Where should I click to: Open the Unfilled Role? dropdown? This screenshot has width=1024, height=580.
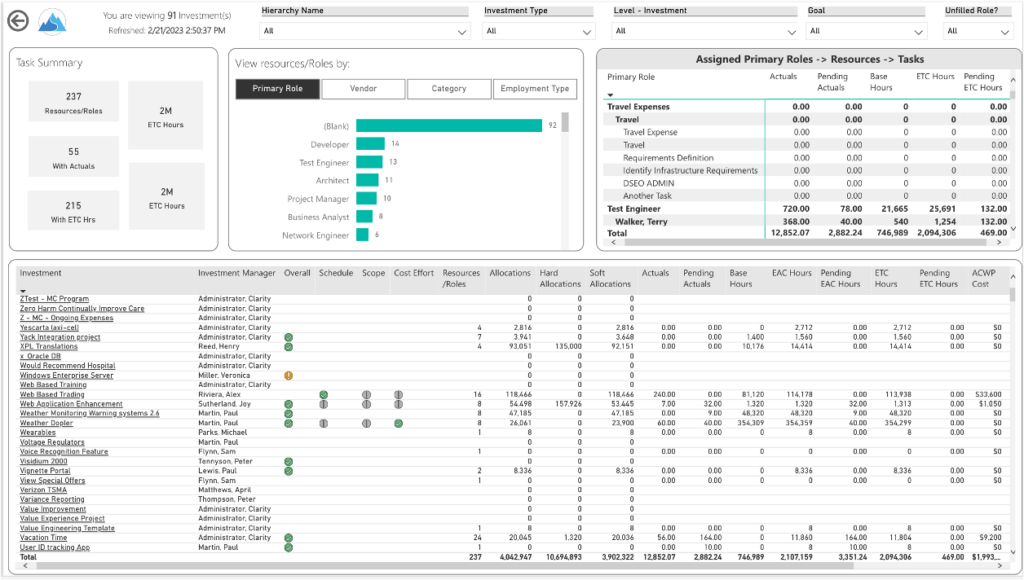[978, 31]
